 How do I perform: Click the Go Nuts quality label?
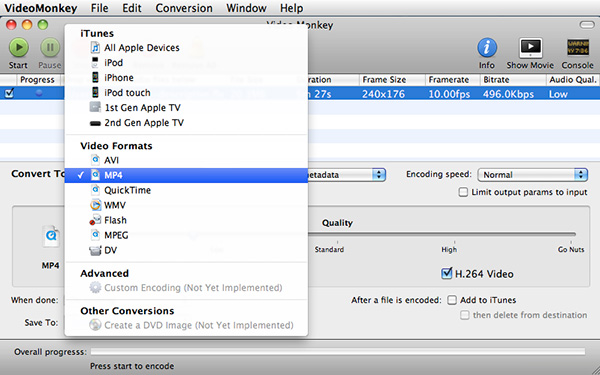tap(571, 249)
